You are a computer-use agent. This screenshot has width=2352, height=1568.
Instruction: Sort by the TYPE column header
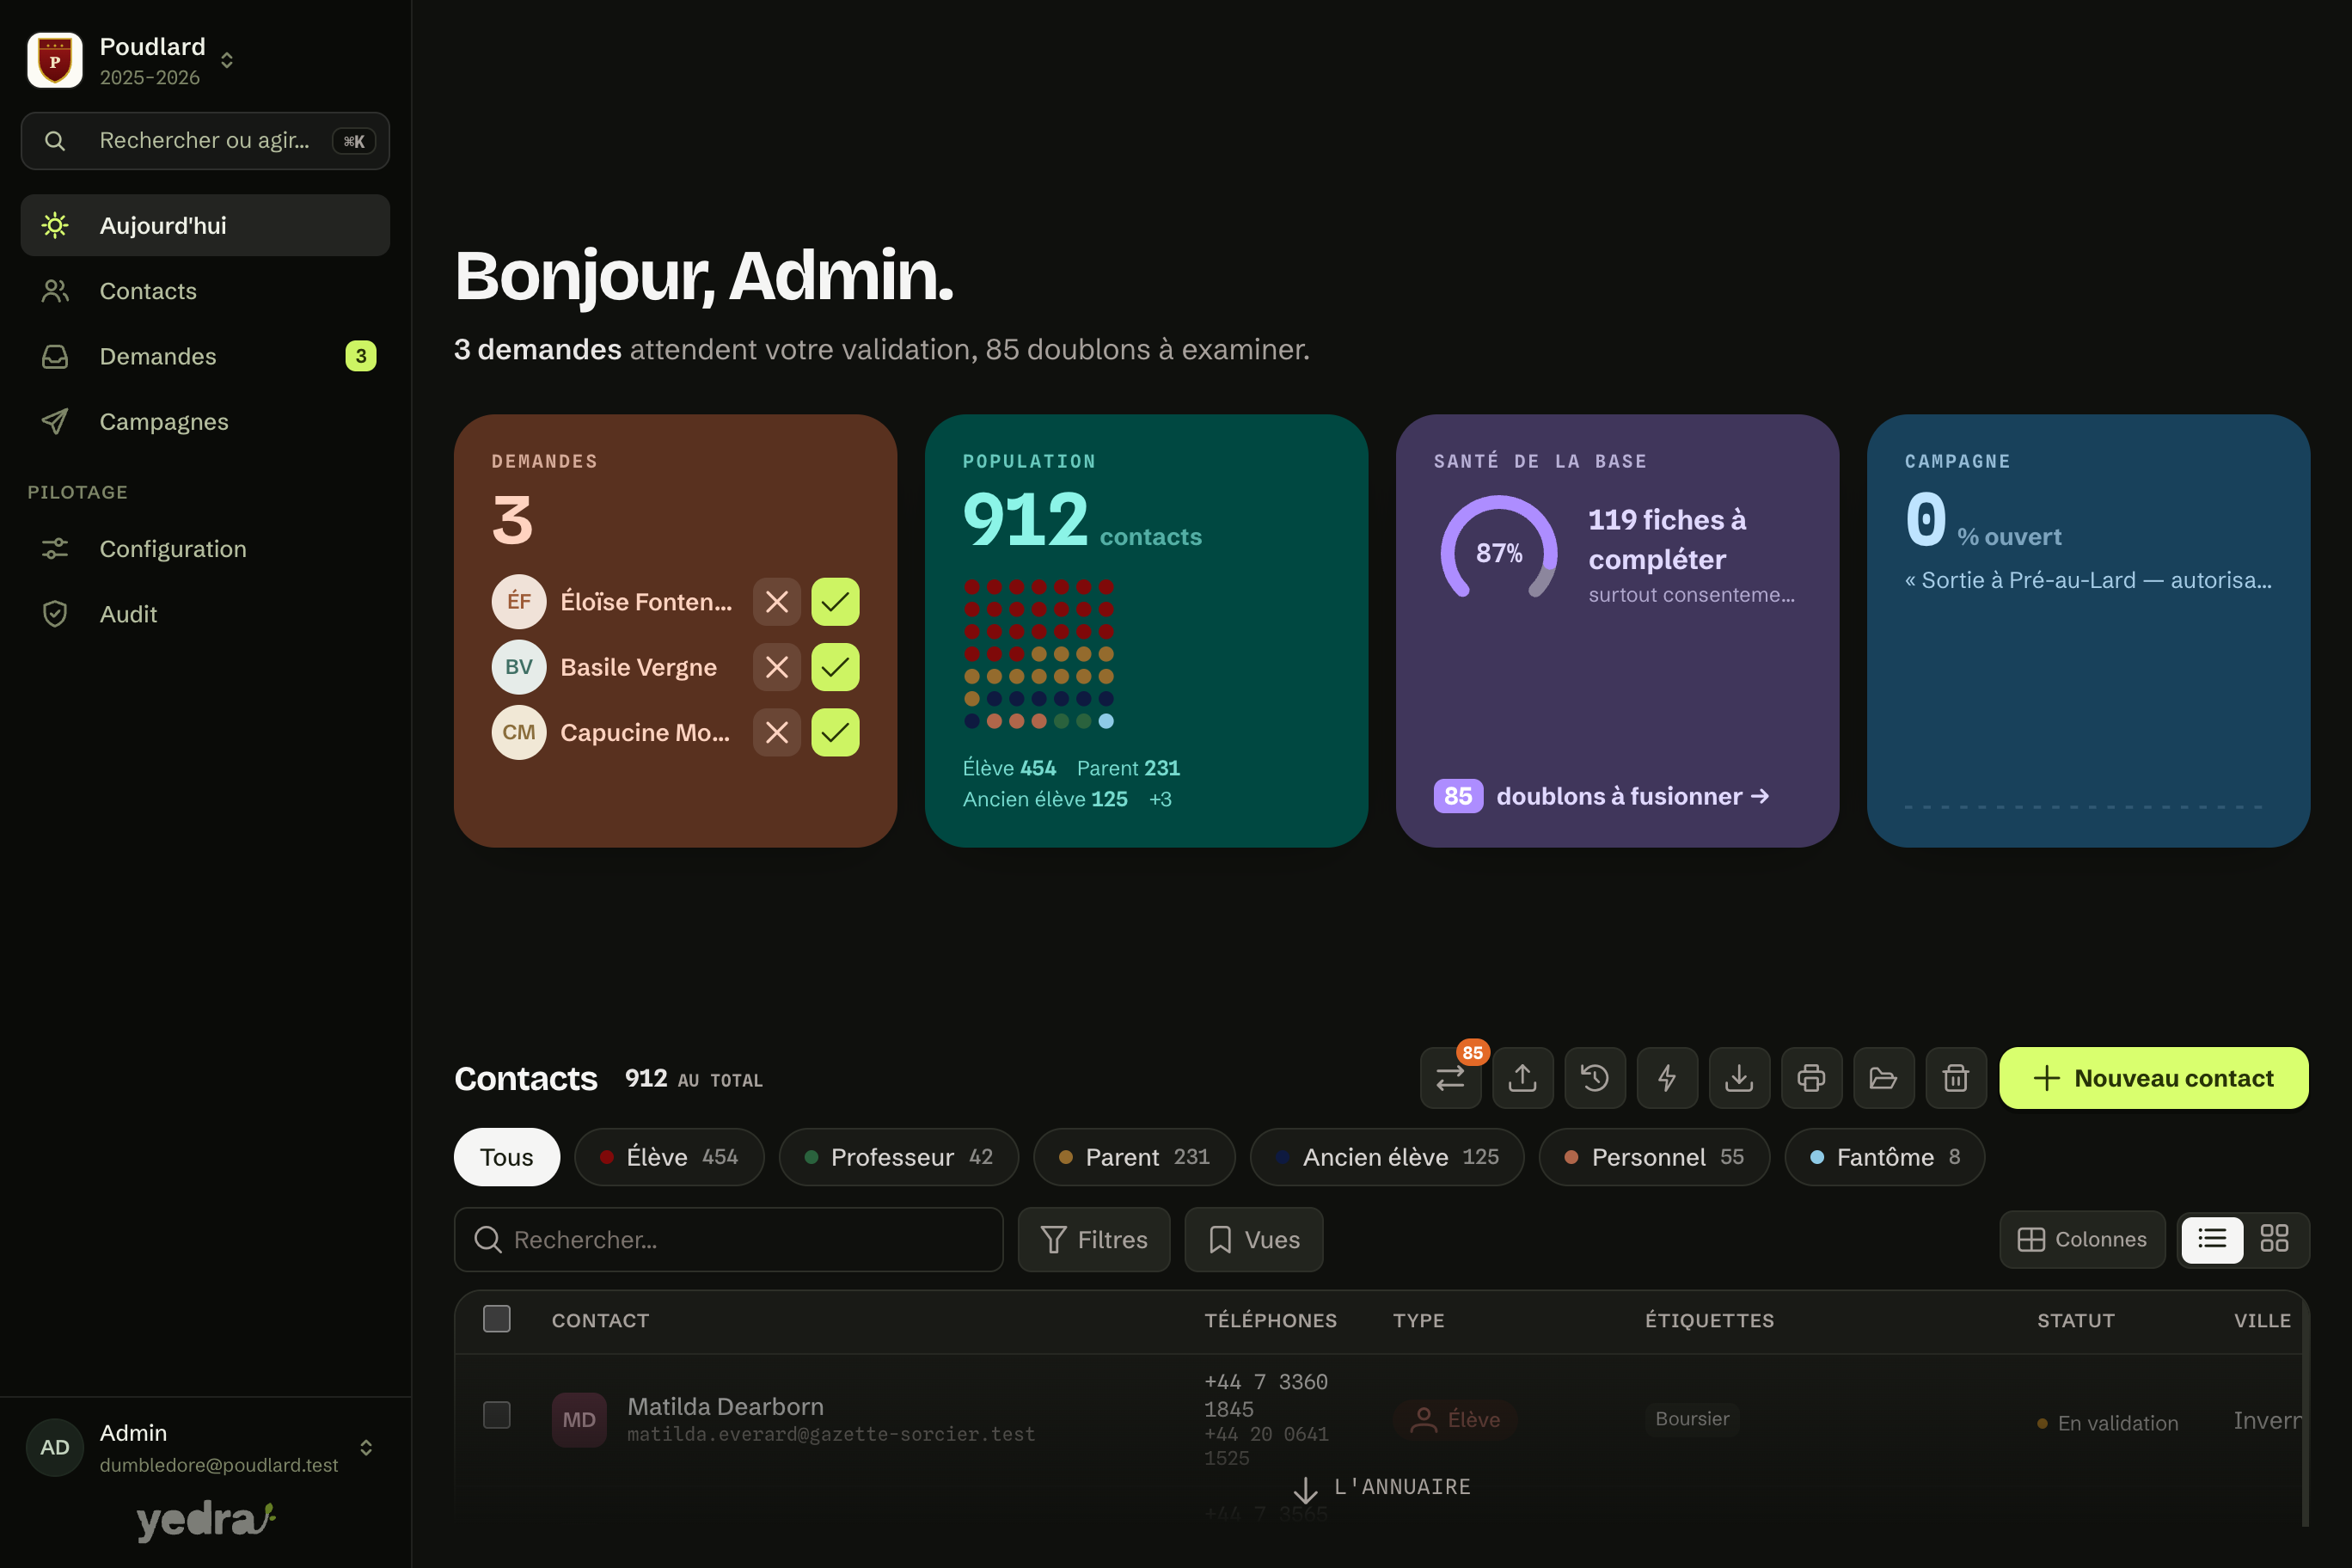click(x=1418, y=1320)
